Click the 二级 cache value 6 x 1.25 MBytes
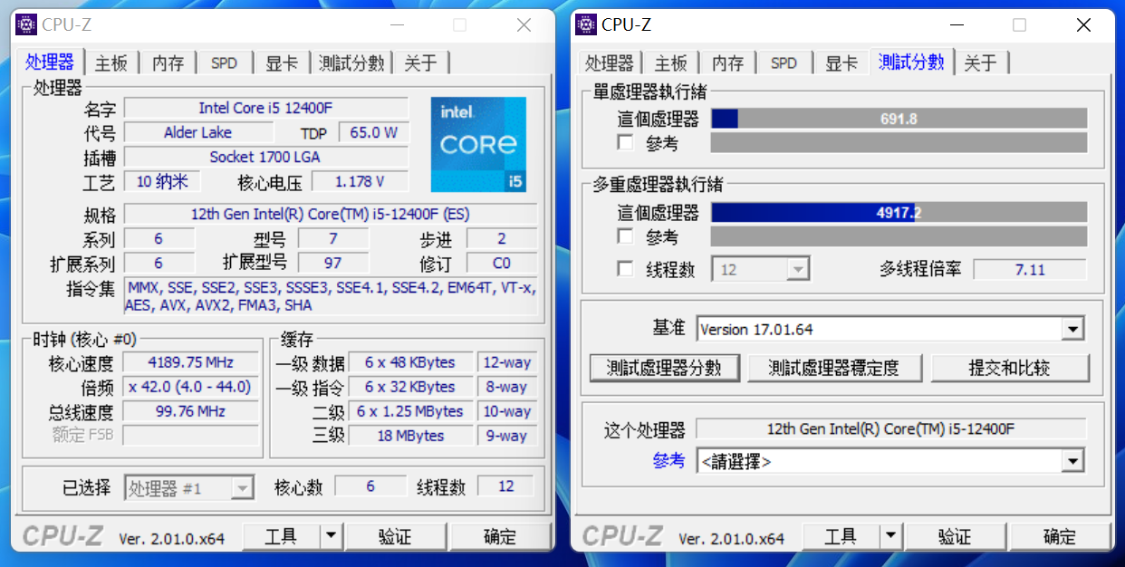Viewport: 1125px width, 567px height. coord(410,411)
